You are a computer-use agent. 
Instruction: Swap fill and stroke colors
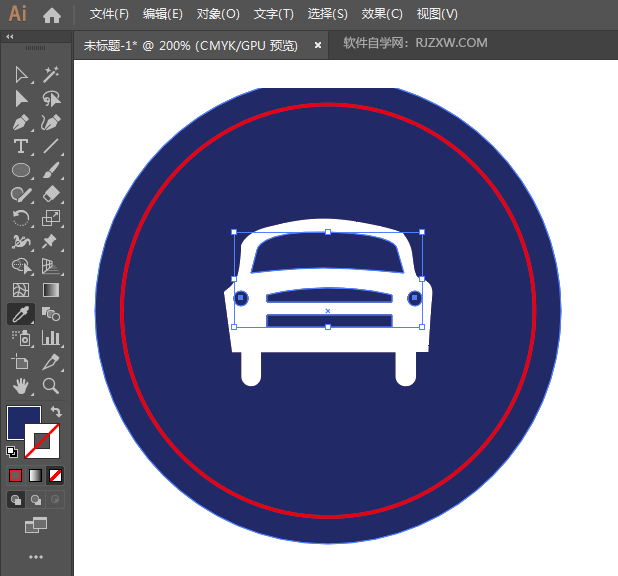(x=56, y=412)
